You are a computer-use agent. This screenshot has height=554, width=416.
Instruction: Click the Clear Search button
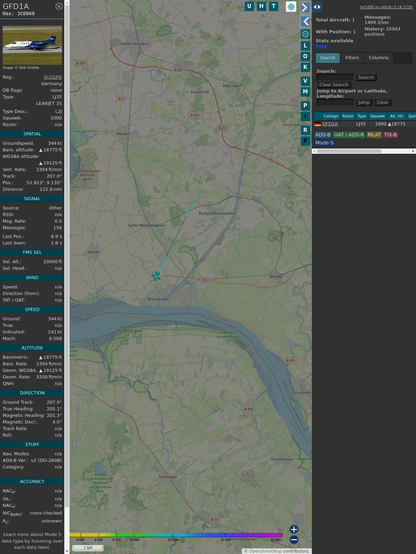(334, 85)
